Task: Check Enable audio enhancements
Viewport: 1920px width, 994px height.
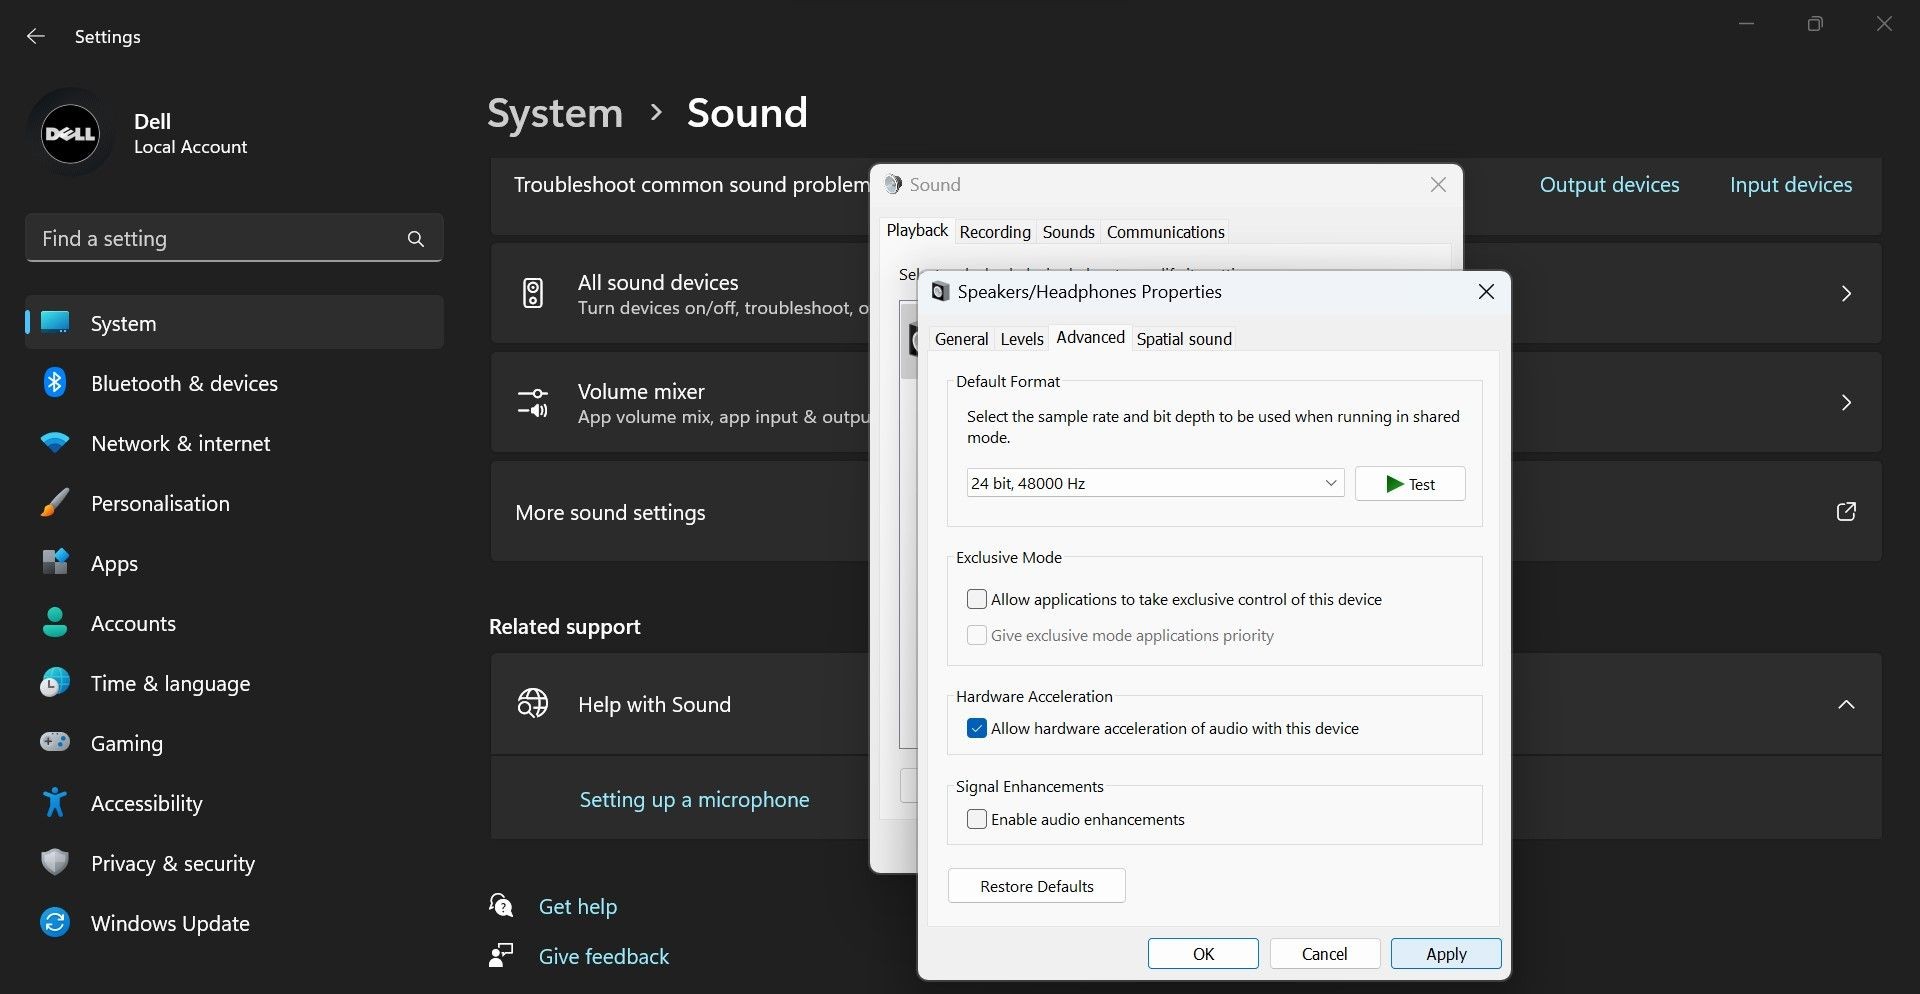Action: pos(977,819)
